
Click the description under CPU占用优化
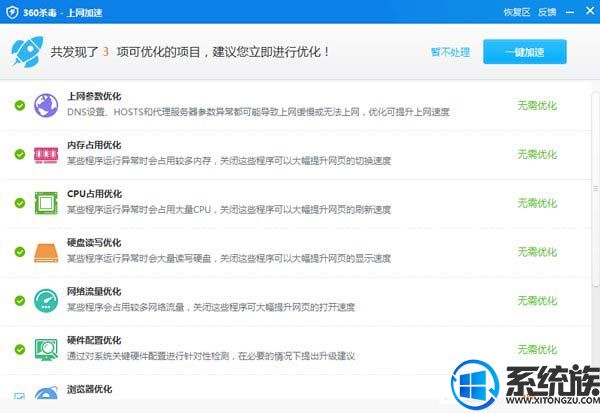point(229,210)
